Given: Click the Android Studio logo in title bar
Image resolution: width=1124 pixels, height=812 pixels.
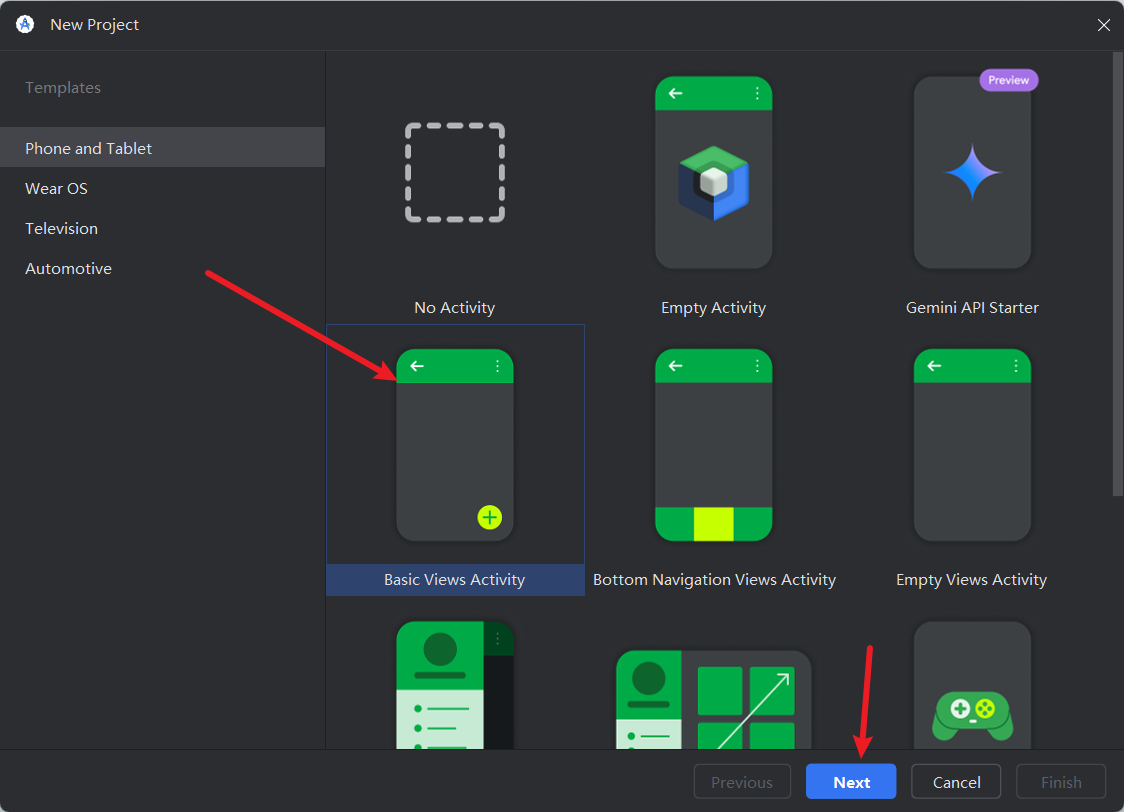Looking at the screenshot, I should [25, 24].
